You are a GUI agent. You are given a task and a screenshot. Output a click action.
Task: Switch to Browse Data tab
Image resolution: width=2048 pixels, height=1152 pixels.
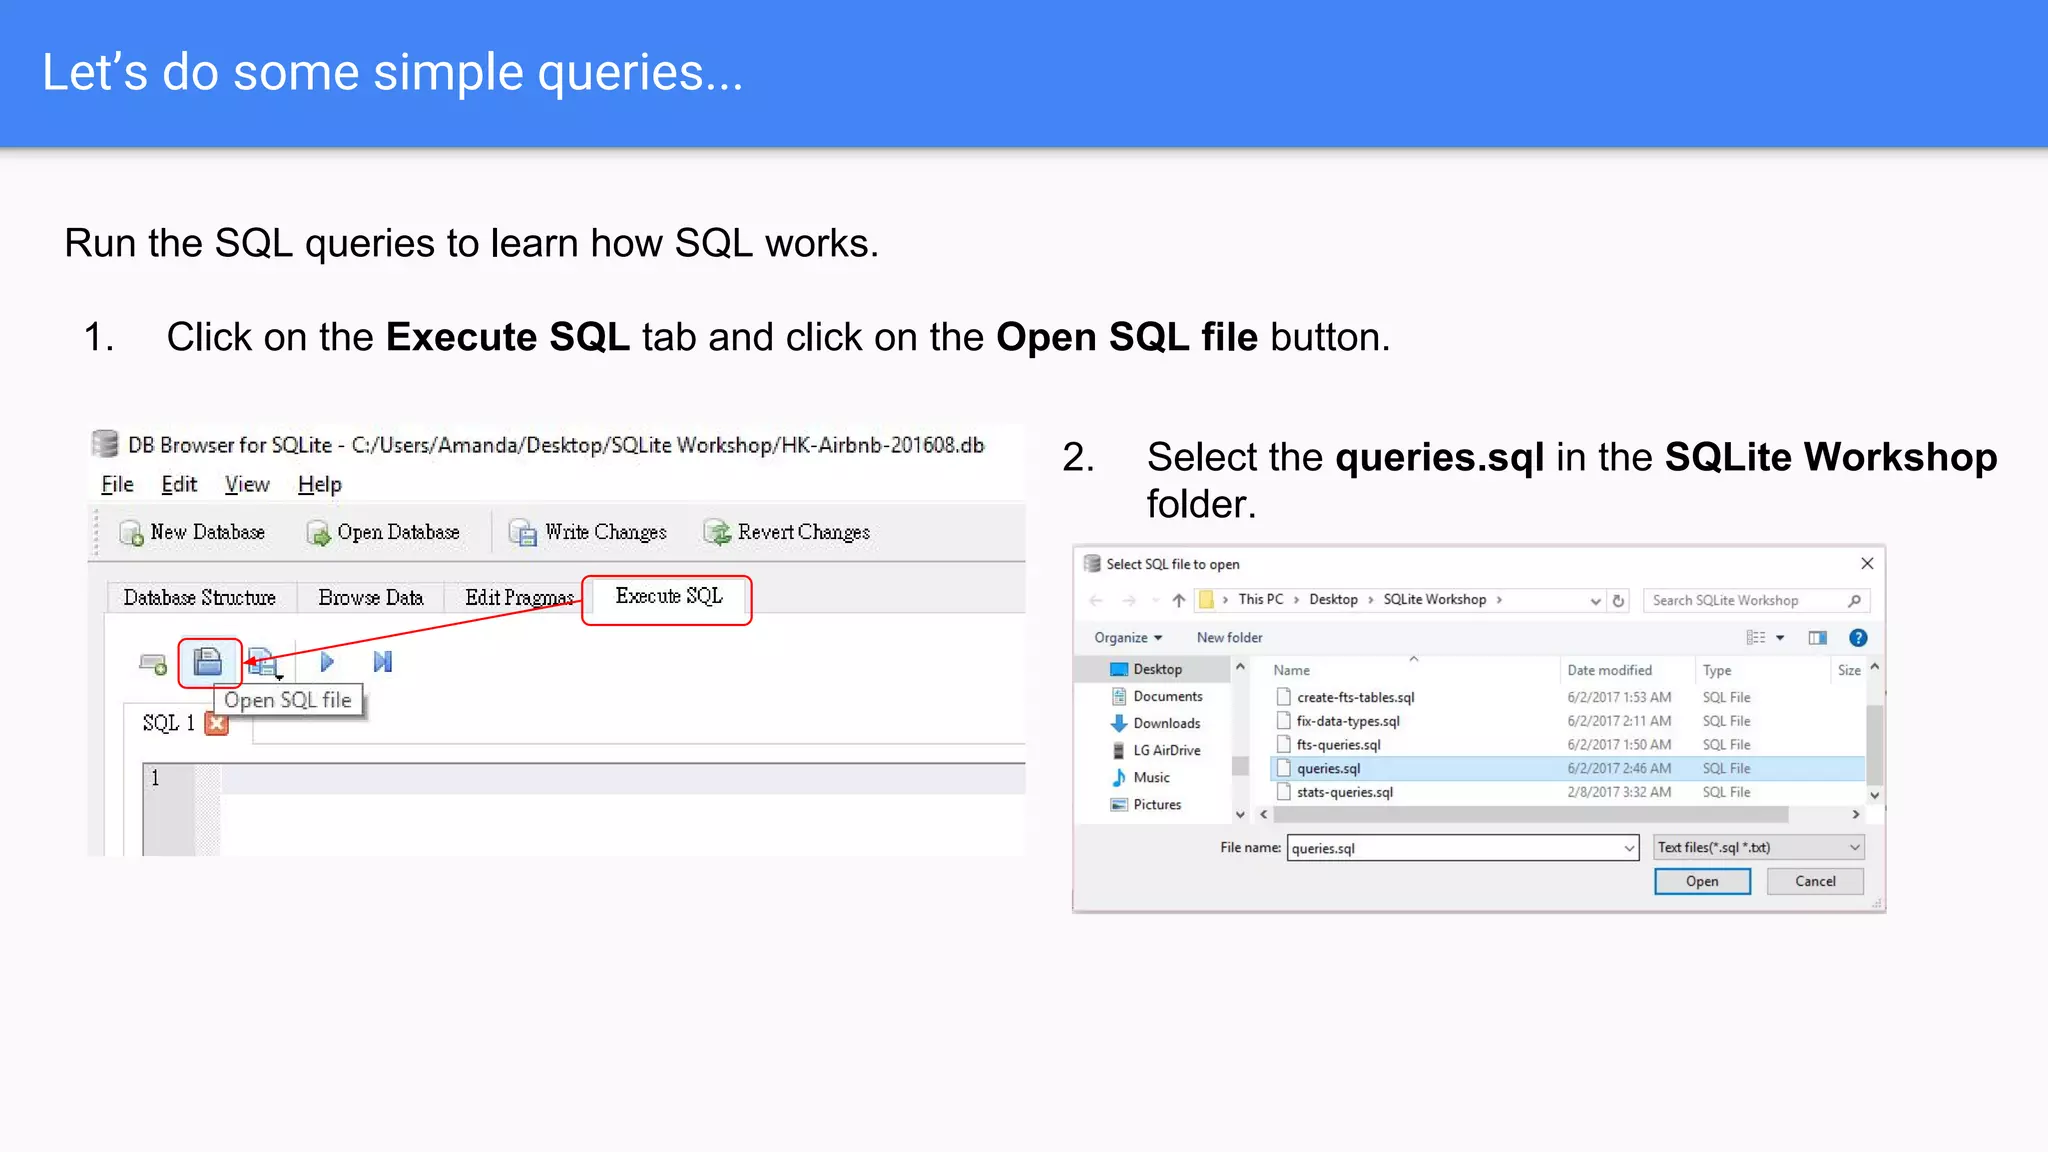point(371,597)
